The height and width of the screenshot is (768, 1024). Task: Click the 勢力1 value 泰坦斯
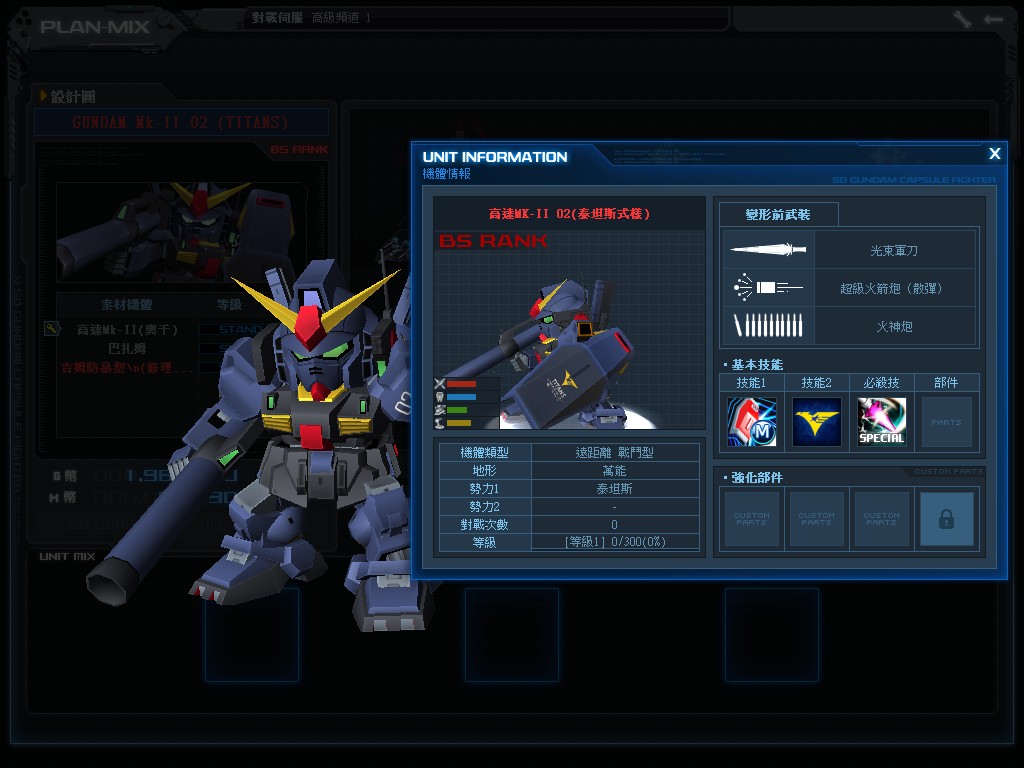pos(615,488)
